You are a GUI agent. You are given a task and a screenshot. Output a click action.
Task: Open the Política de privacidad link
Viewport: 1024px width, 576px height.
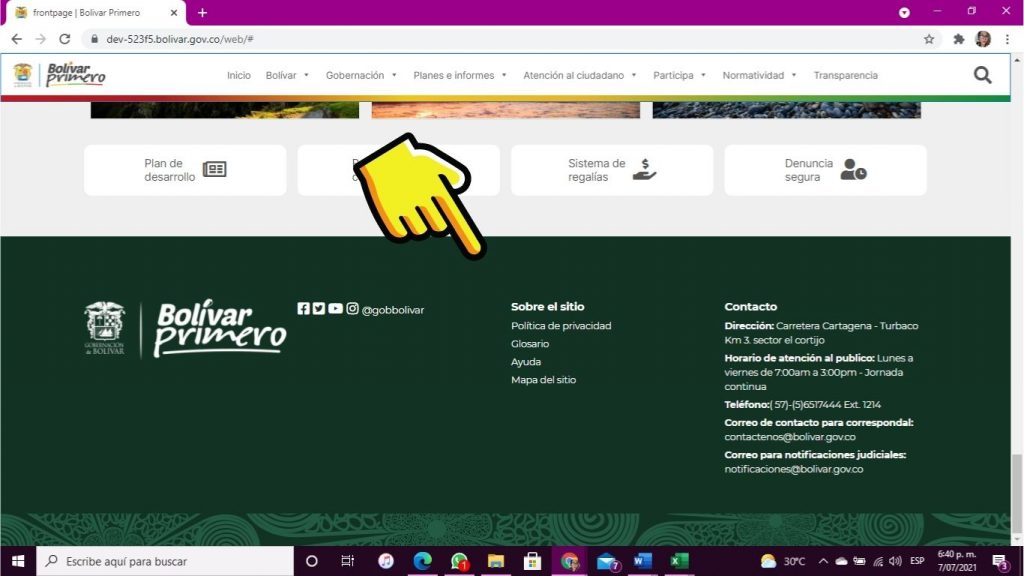(x=561, y=325)
